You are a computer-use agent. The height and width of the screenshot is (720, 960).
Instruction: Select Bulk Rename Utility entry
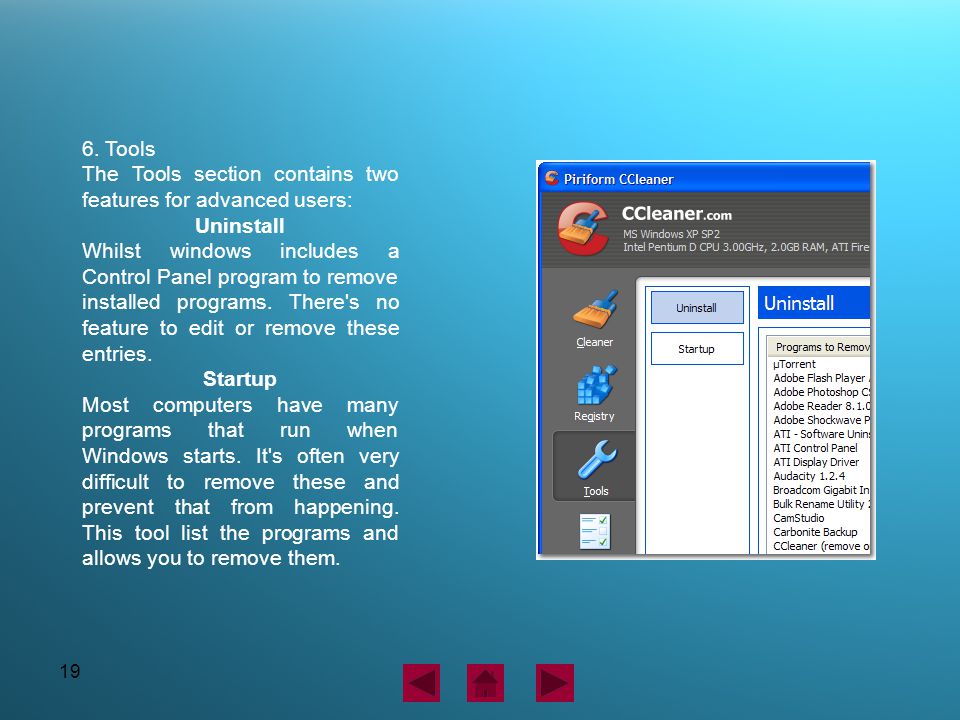819,504
